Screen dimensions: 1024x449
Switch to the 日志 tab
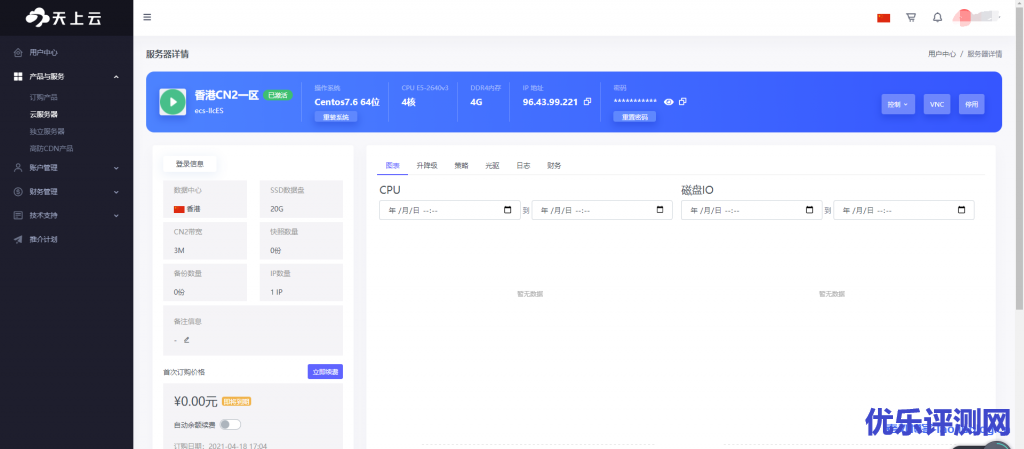coord(523,165)
